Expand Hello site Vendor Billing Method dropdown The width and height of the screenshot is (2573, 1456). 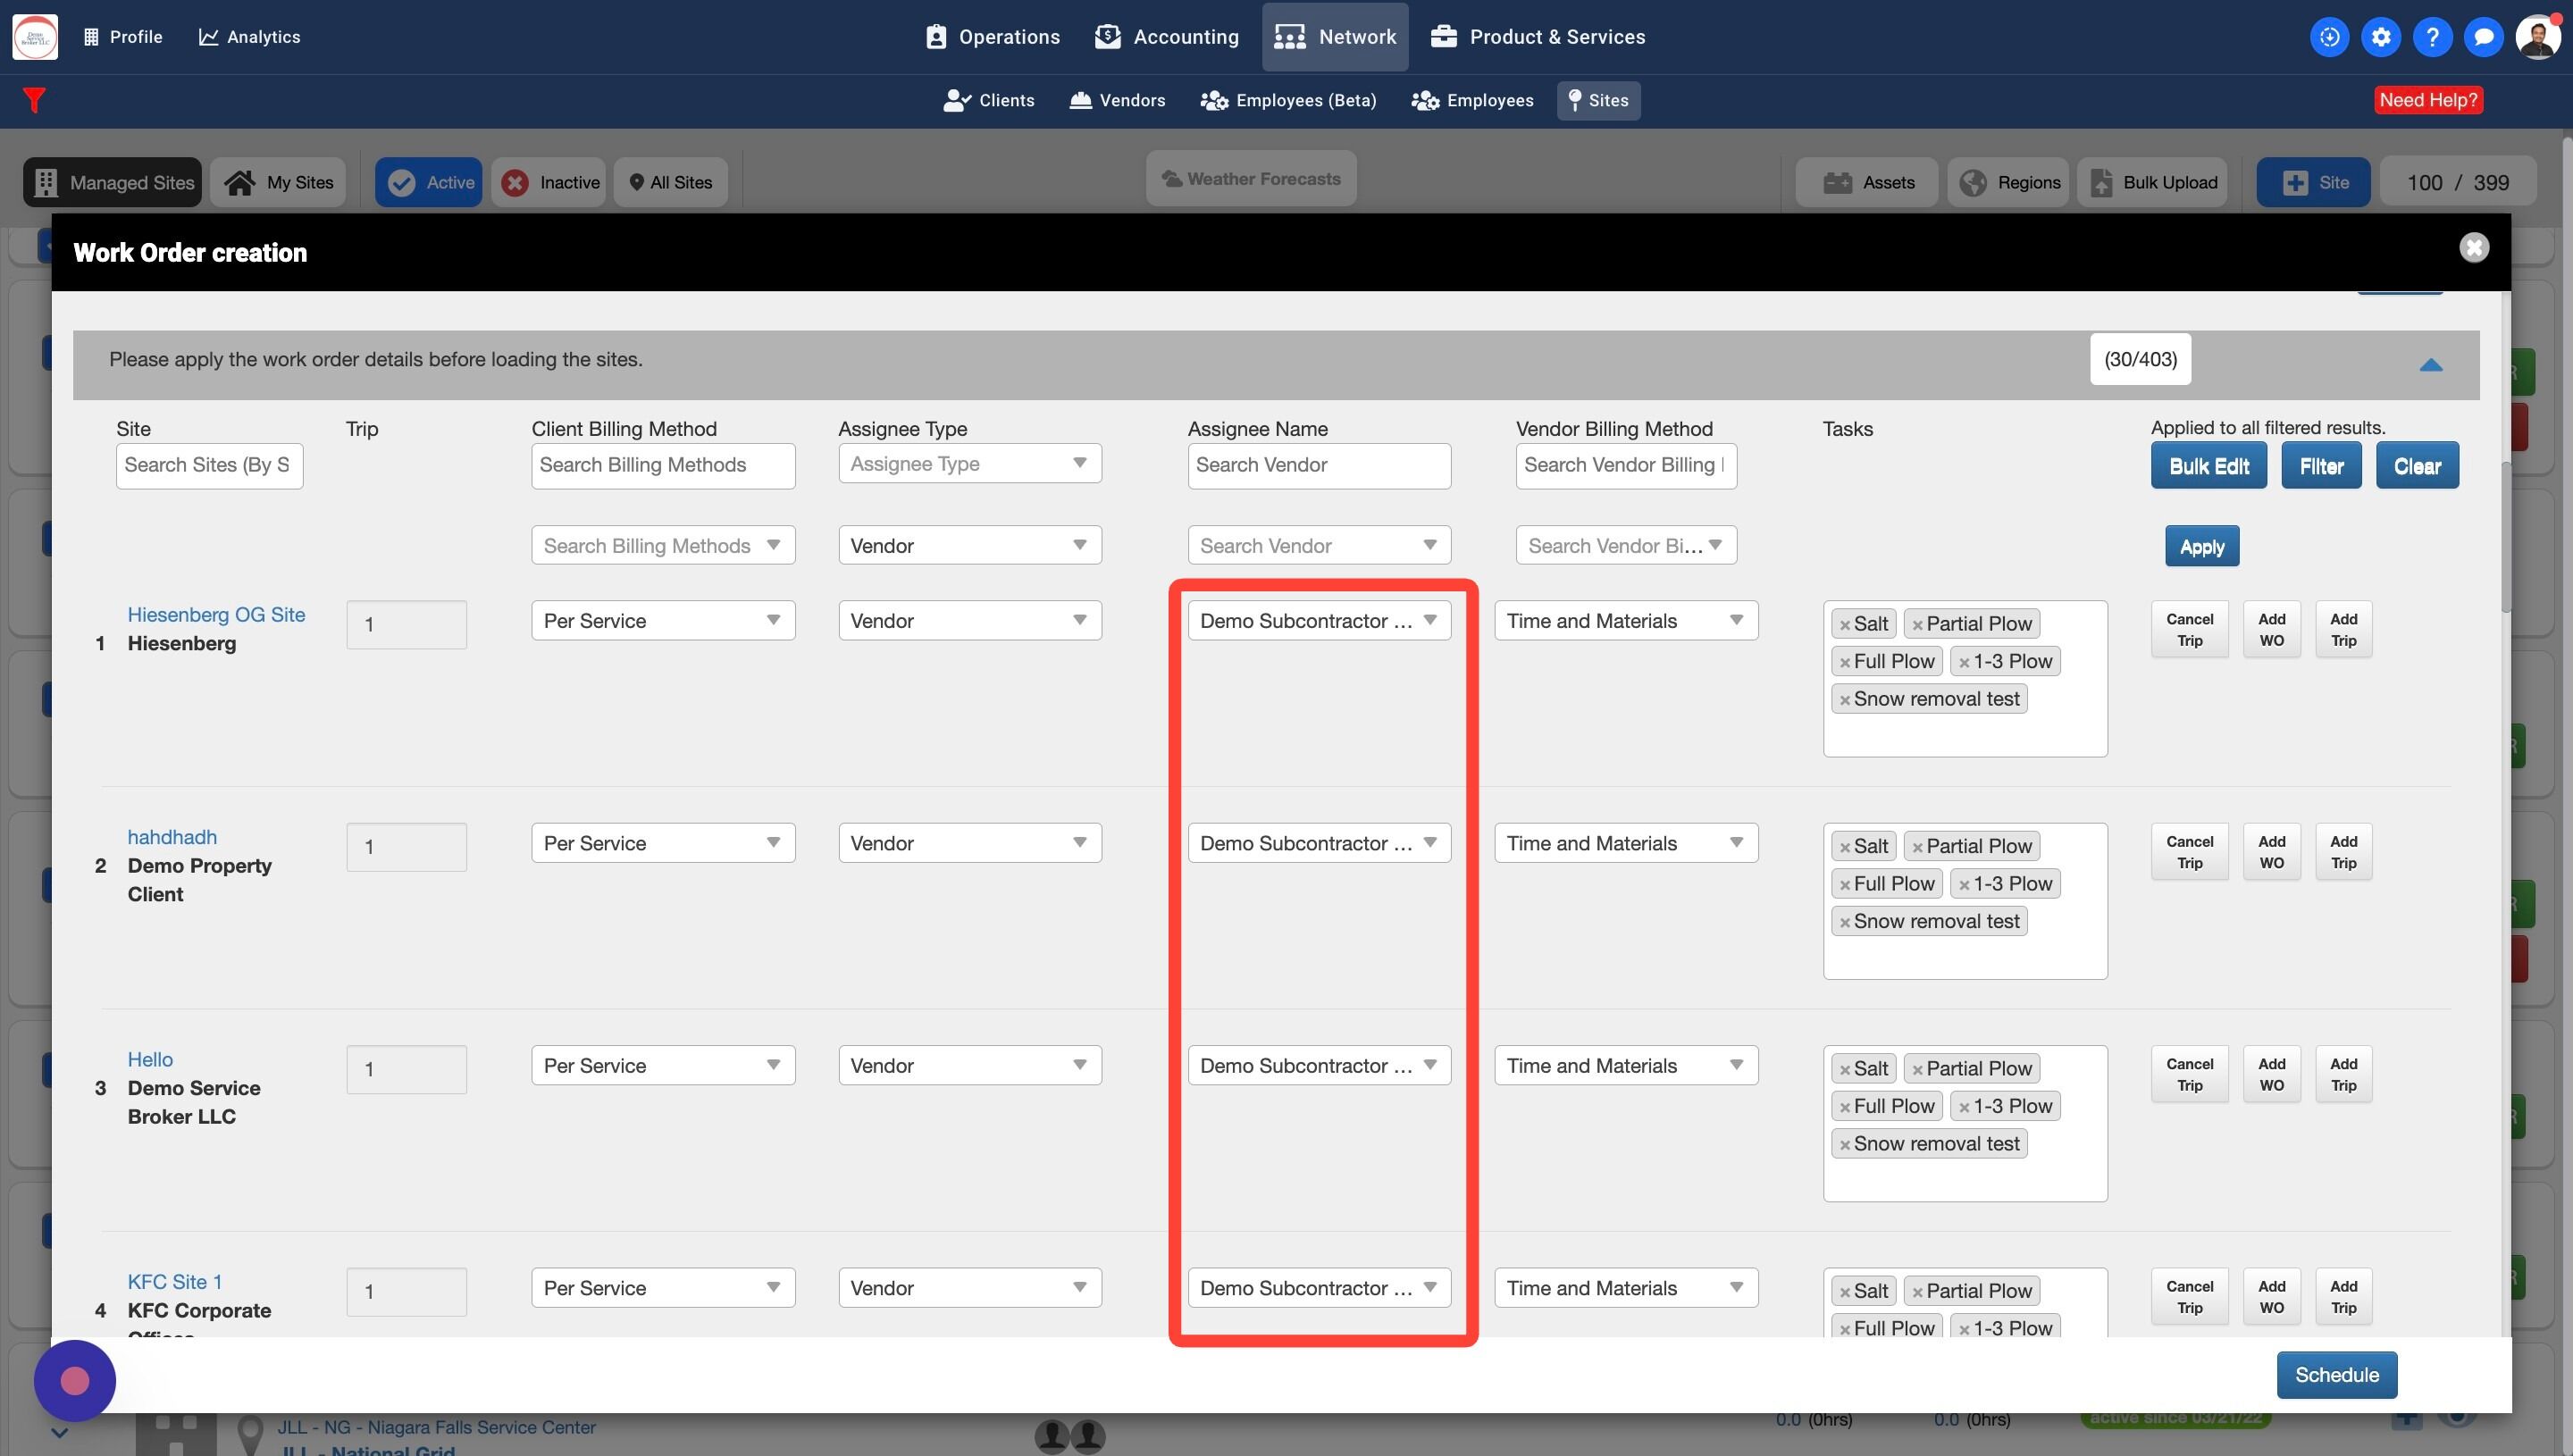tap(1625, 1066)
